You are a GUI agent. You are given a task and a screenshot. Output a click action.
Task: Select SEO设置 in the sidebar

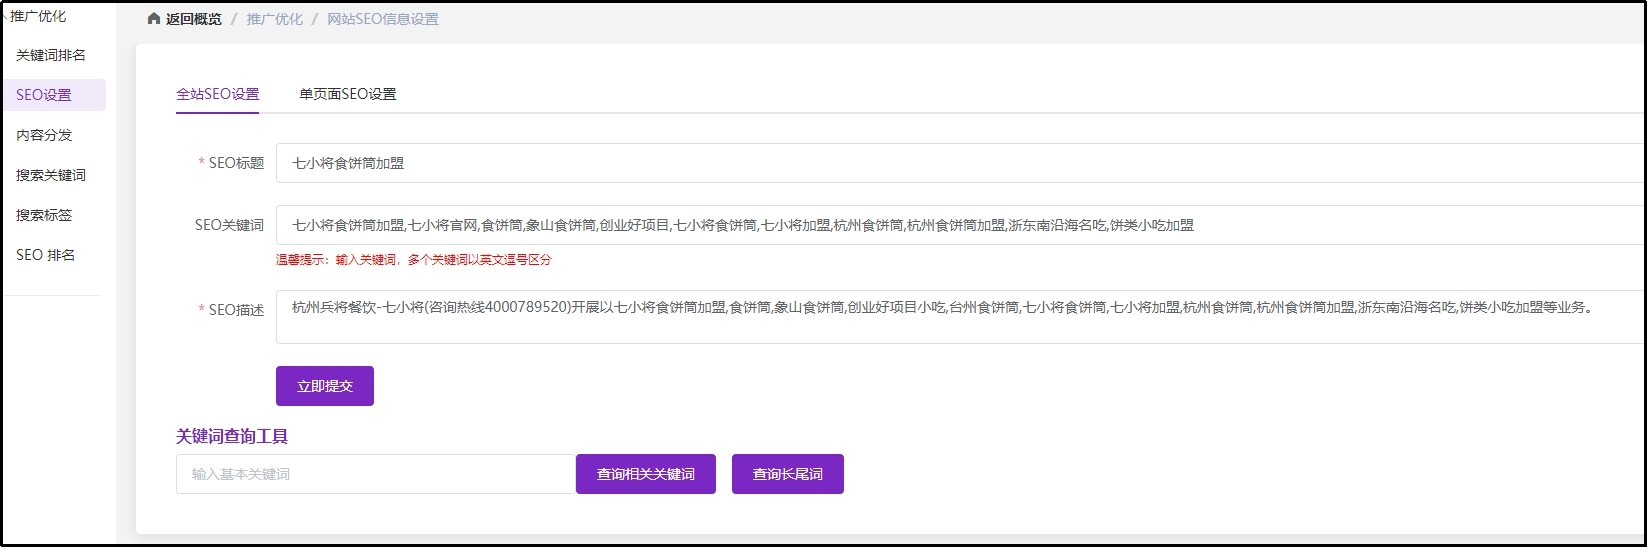[x=44, y=95]
